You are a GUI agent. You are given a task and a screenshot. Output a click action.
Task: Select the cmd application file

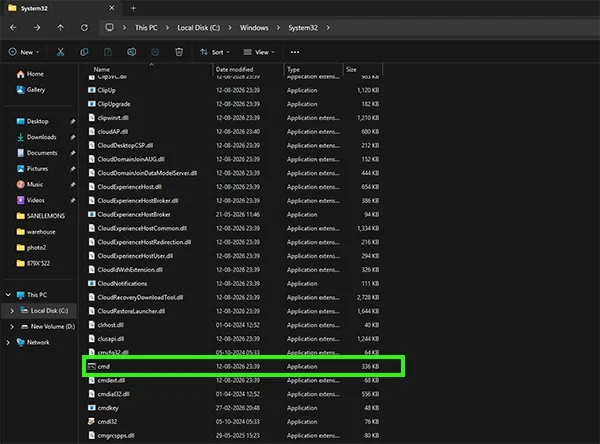(233, 366)
